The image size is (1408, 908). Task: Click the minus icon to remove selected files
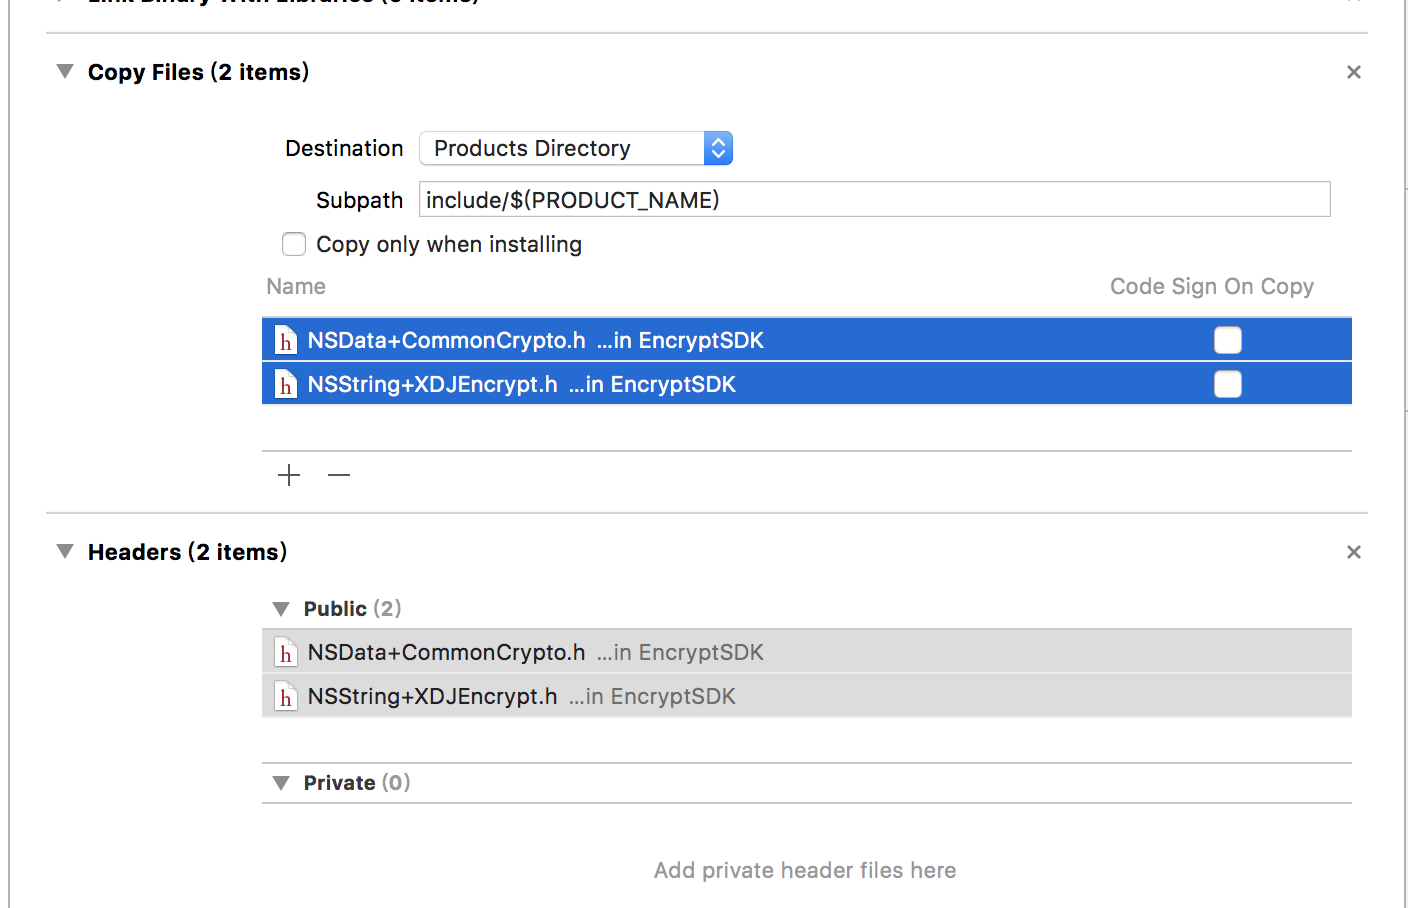(x=339, y=475)
